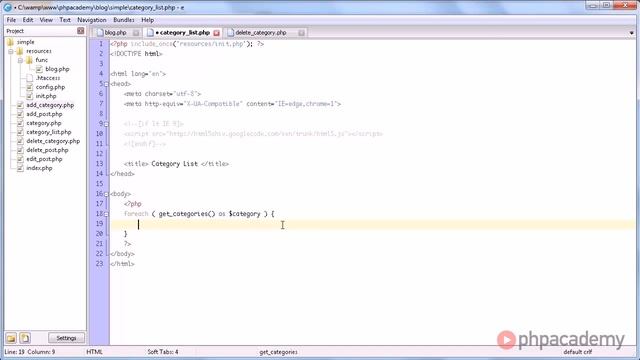Open default crlf line ending selector

578,352
